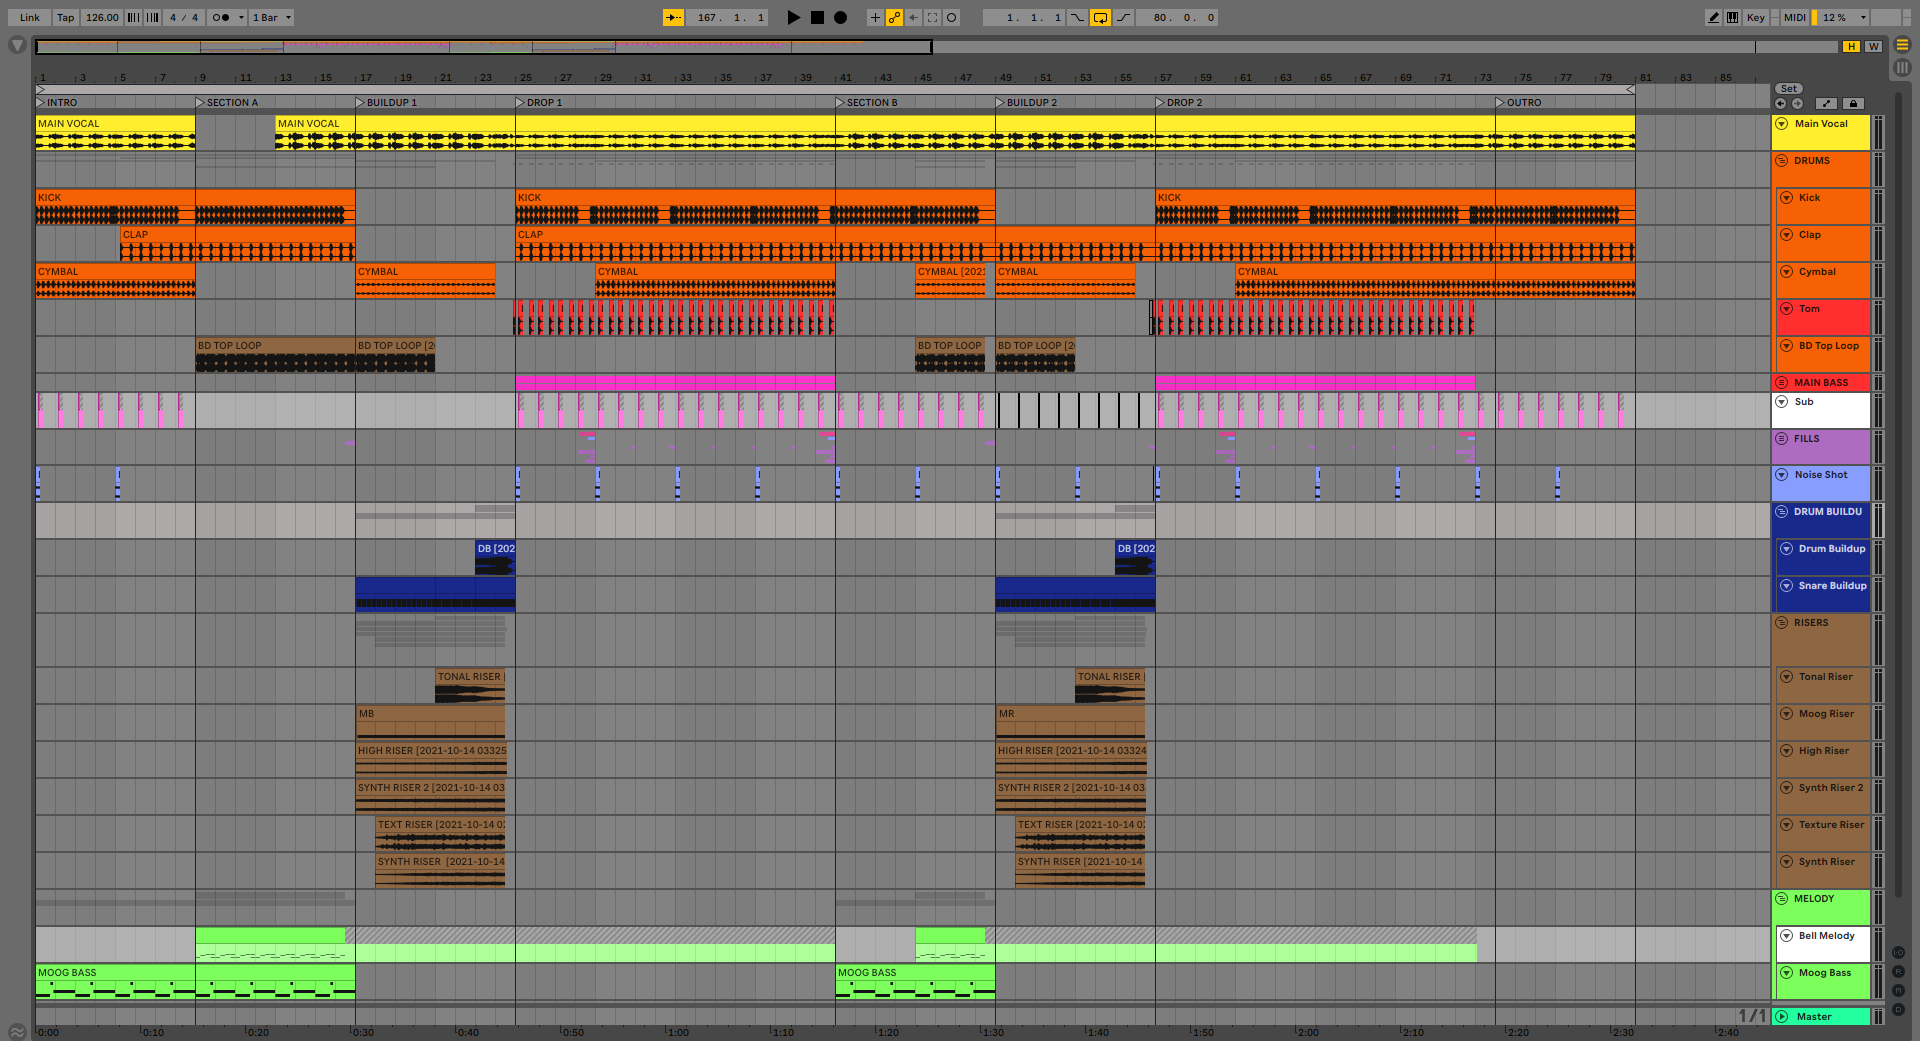
Task: Toggle the Arrangement Loop switch
Action: tap(1100, 17)
